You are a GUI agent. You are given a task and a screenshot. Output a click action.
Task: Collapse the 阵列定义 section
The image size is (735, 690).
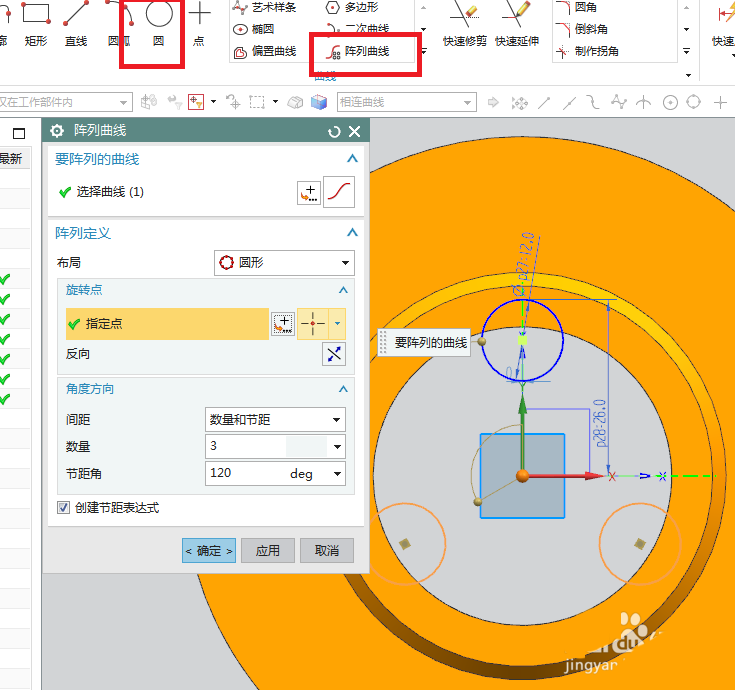[x=352, y=233]
